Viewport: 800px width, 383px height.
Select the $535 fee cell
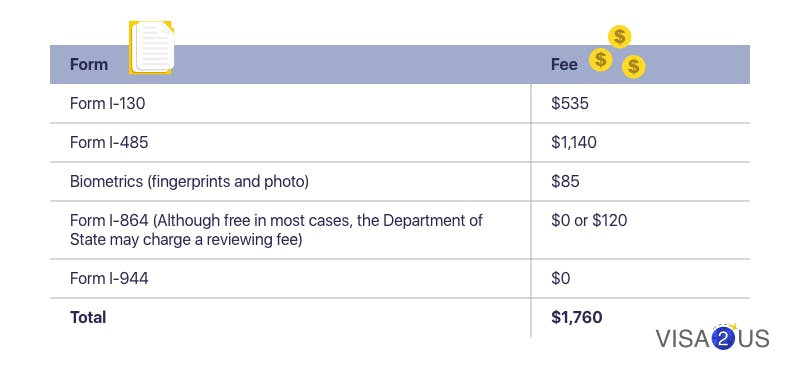[x=570, y=104]
